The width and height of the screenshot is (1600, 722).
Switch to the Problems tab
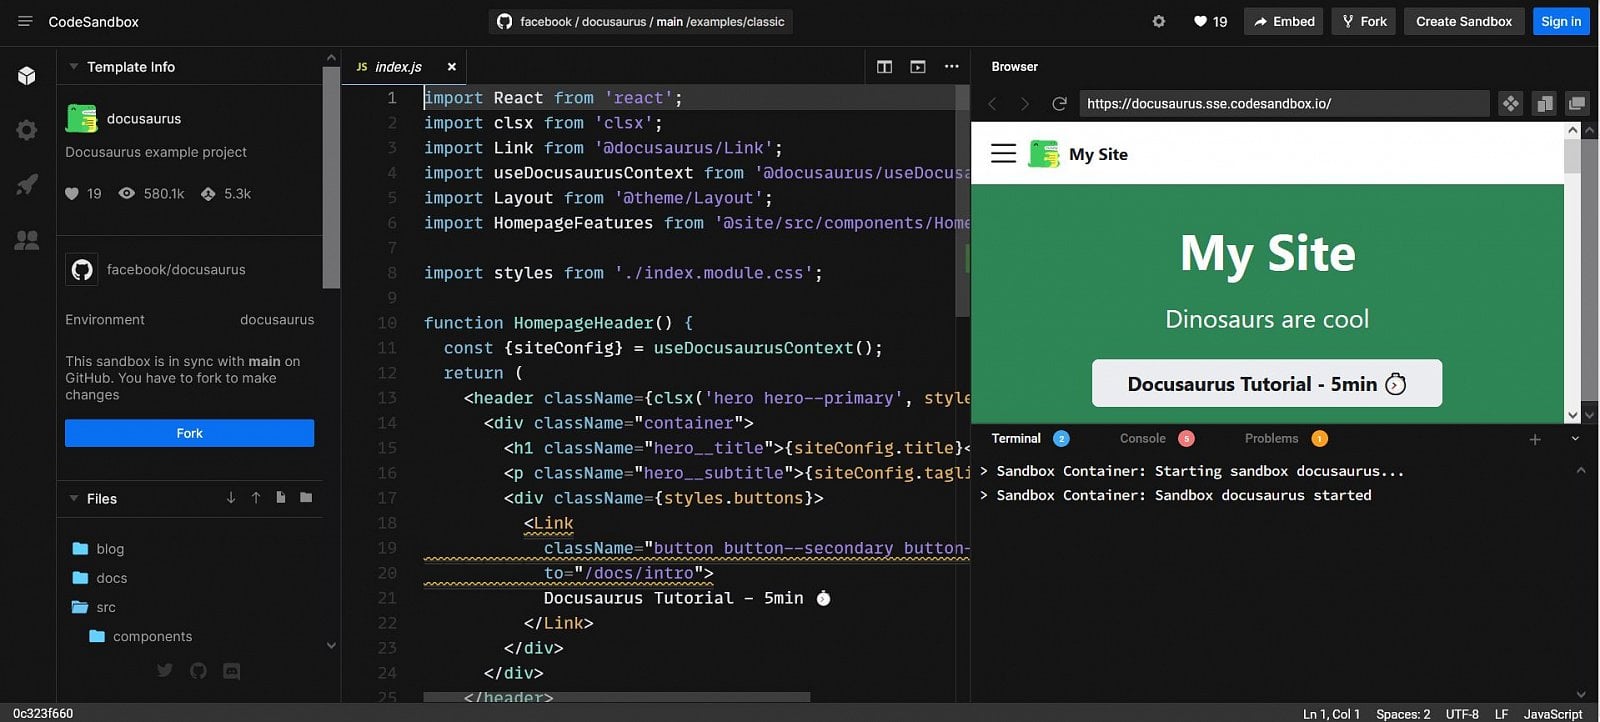1271,438
